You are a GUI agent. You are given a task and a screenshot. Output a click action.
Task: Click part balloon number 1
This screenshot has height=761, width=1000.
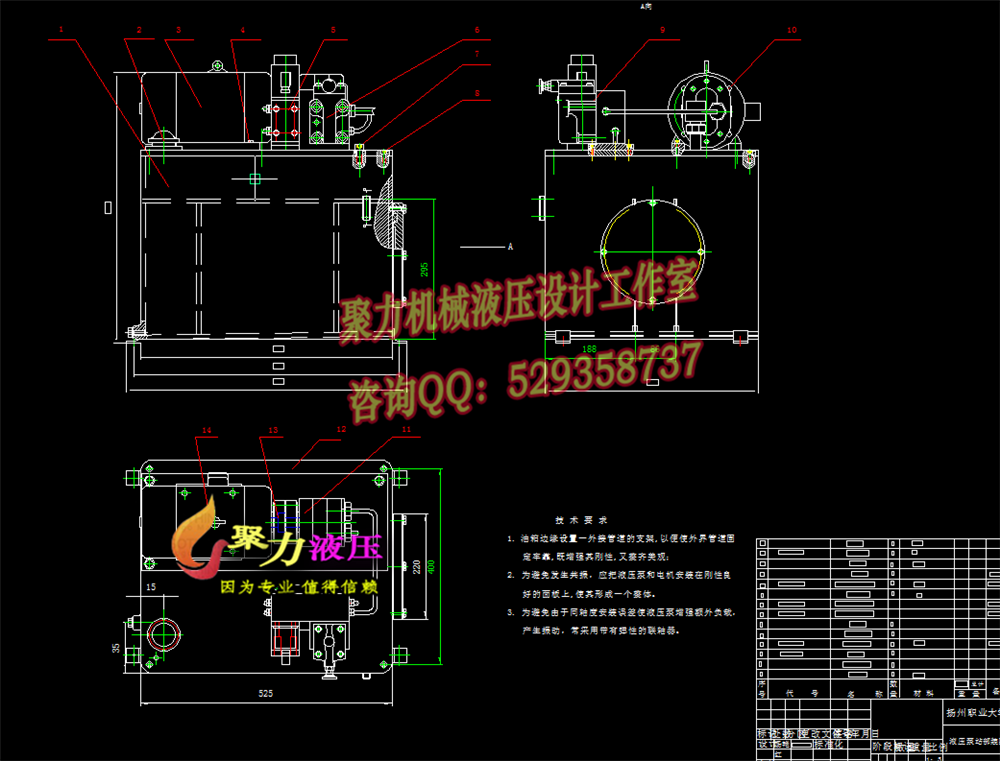pyautogui.click(x=61, y=29)
